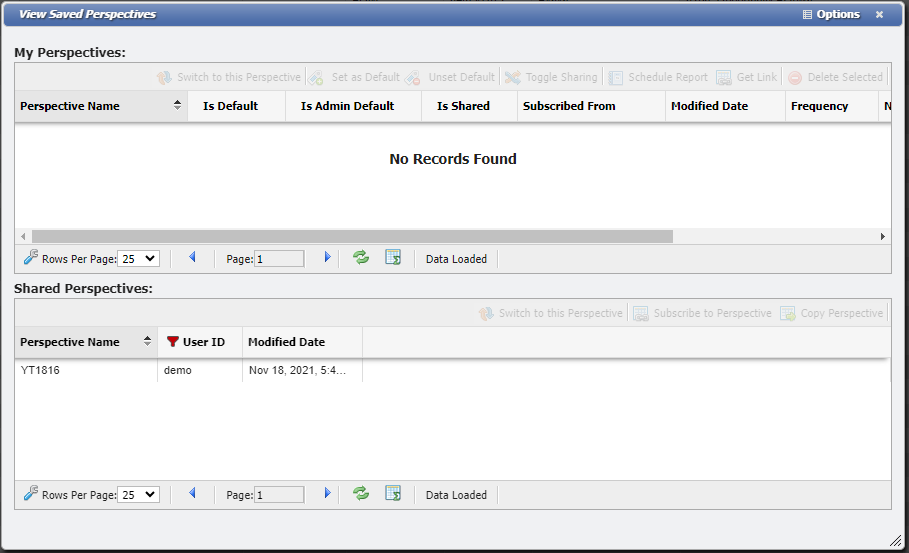
Task: Click export icon in Shared Perspectives pager
Action: pos(393,494)
